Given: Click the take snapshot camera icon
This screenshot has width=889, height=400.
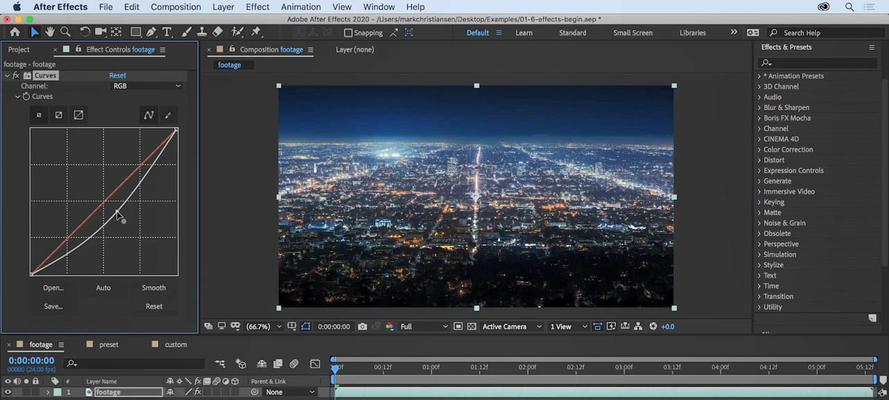Looking at the screenshot, I should click(362, 327).
